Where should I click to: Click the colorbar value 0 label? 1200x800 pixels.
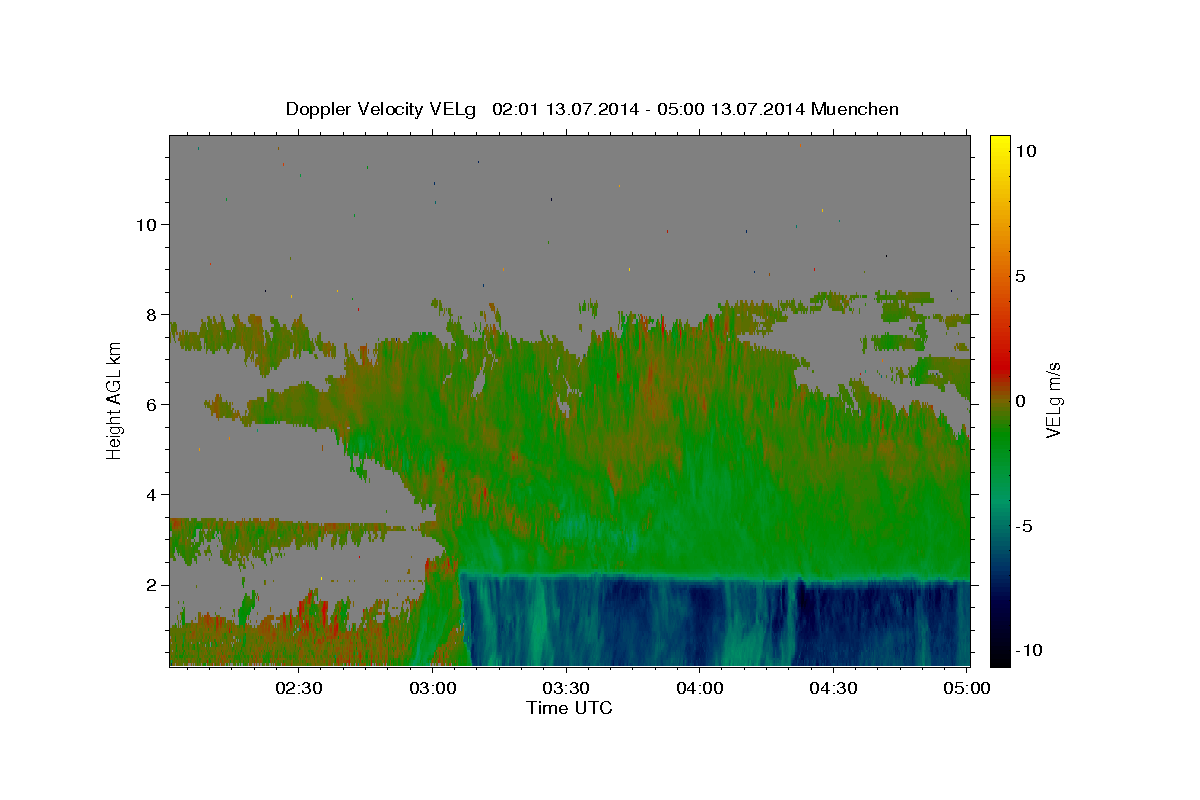tap(1020, 401)
